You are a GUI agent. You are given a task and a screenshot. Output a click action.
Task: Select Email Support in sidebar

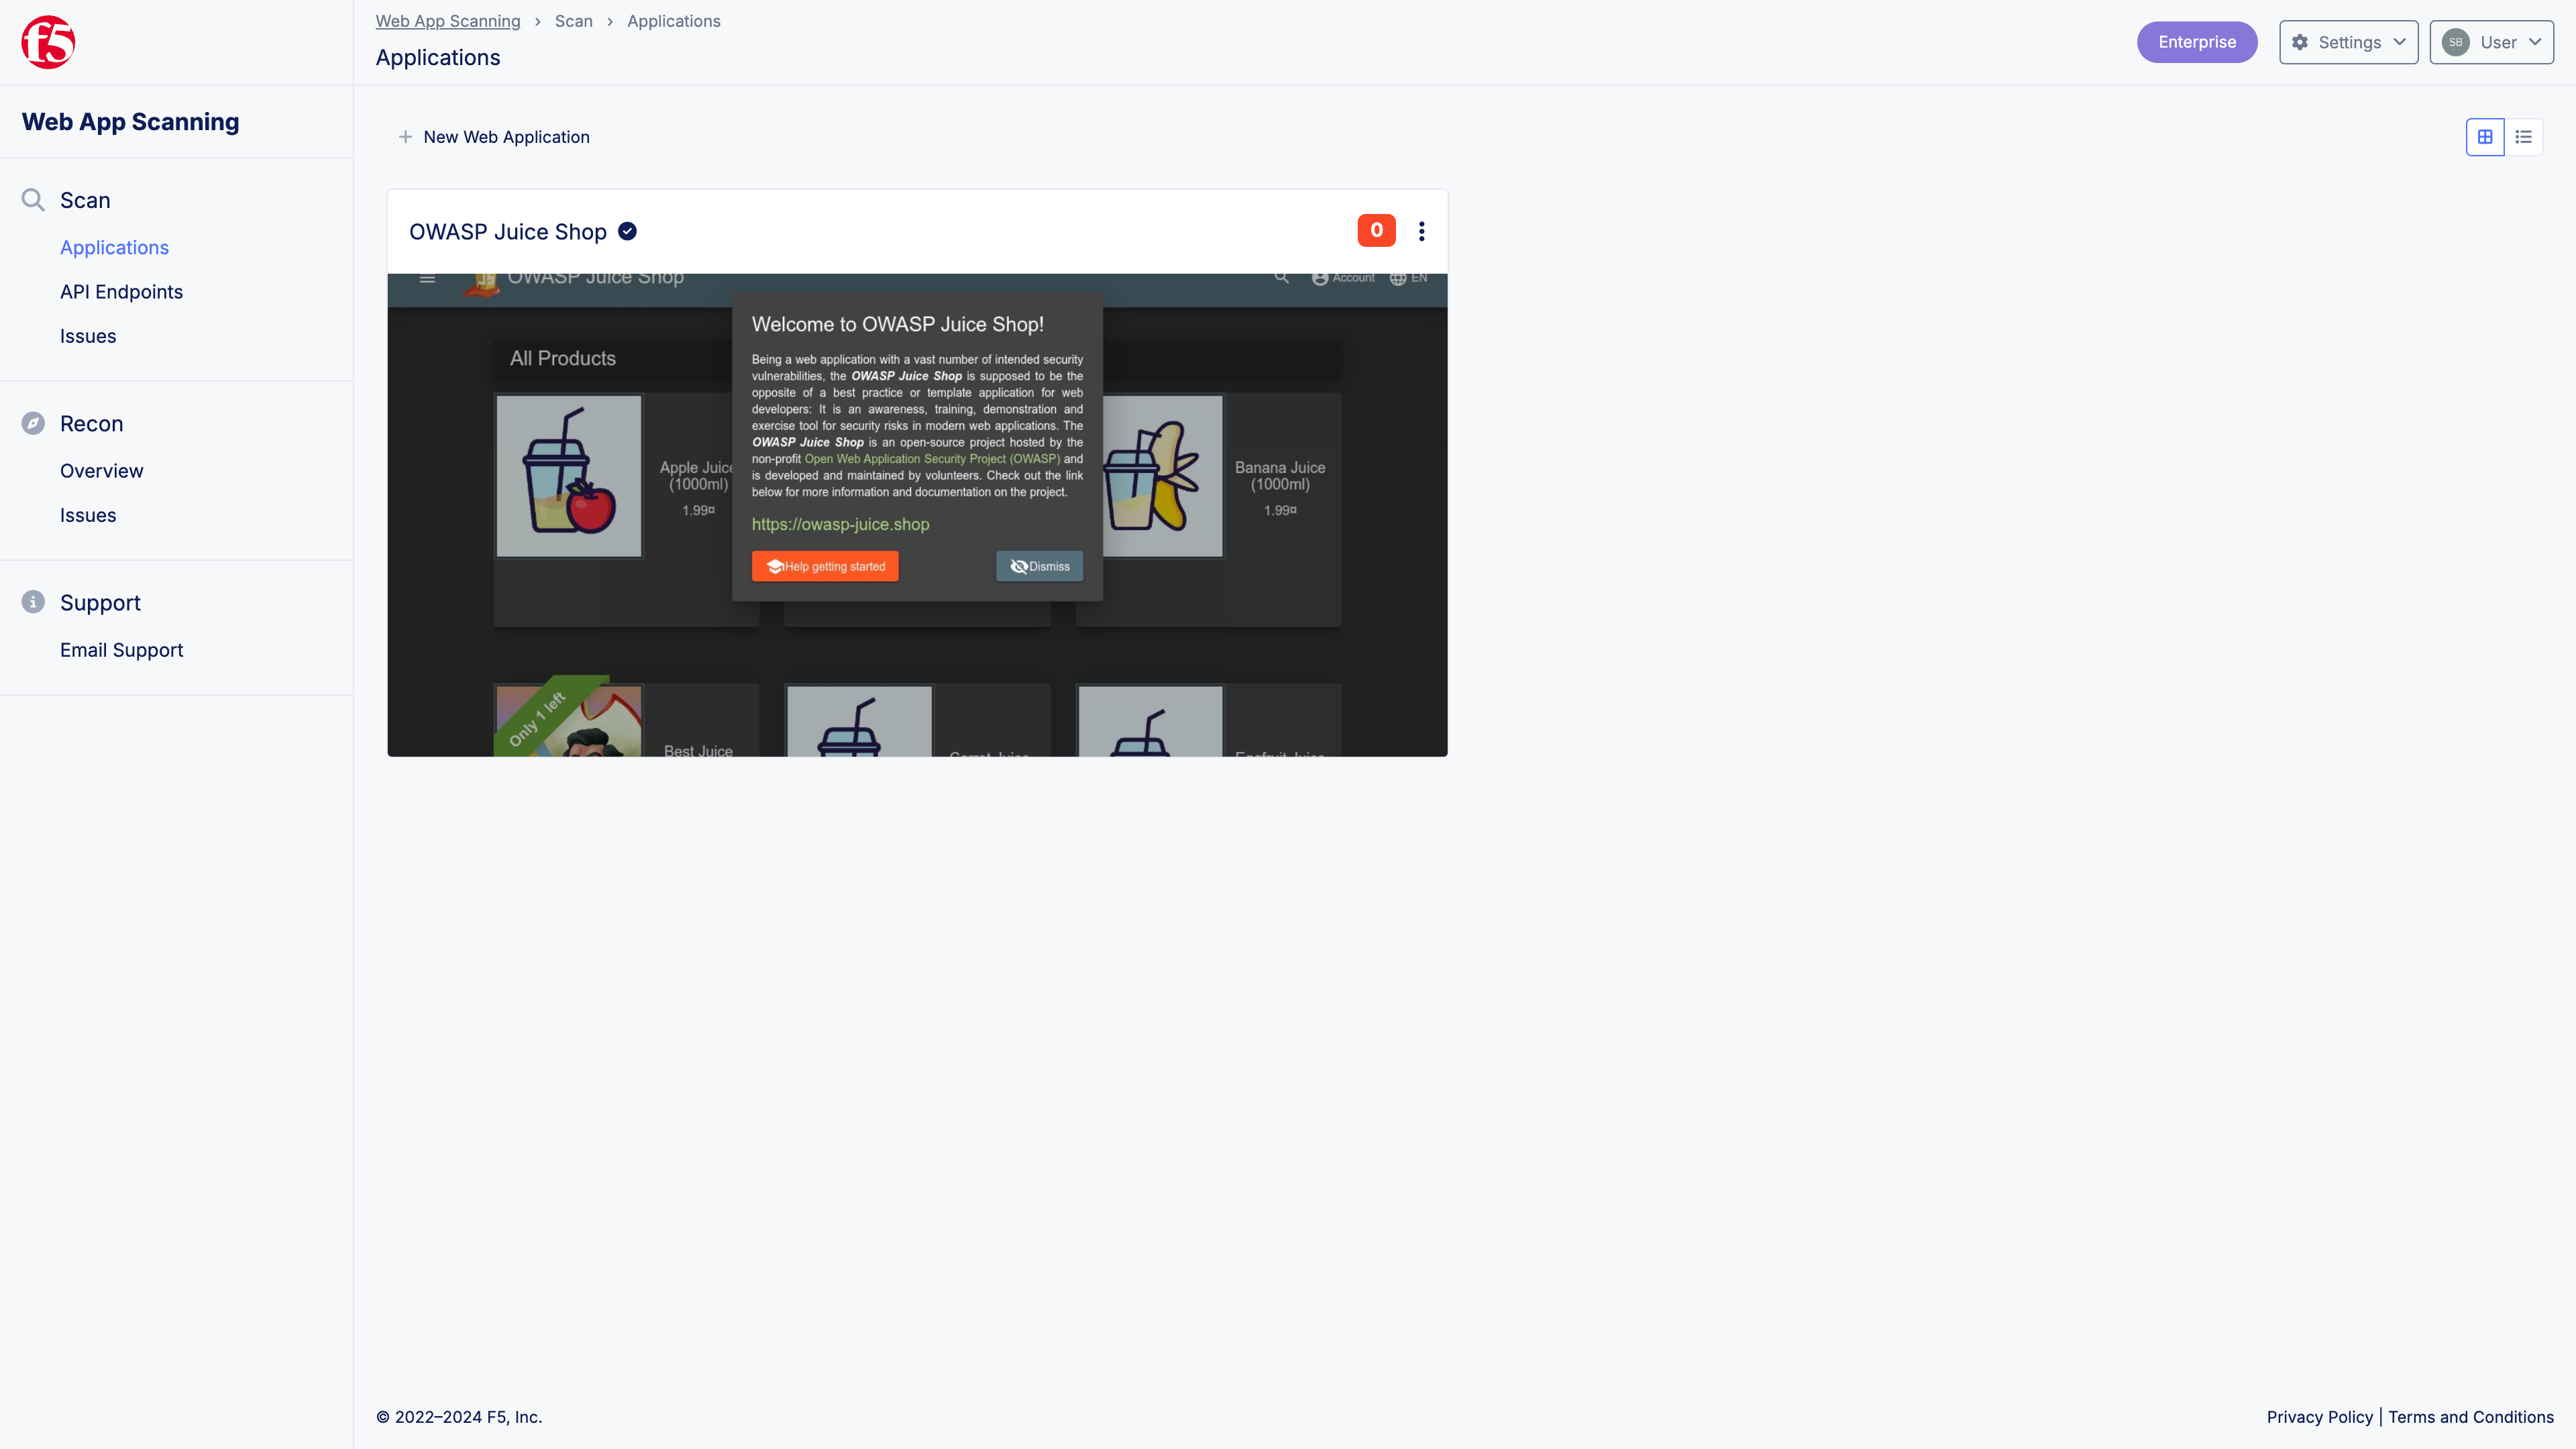tap(121, 650)
